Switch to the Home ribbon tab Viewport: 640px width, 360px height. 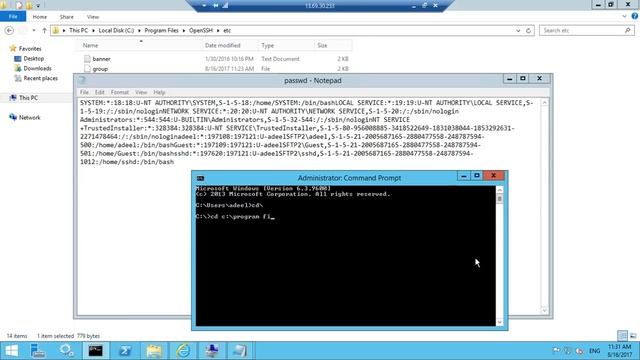(40, 17)
